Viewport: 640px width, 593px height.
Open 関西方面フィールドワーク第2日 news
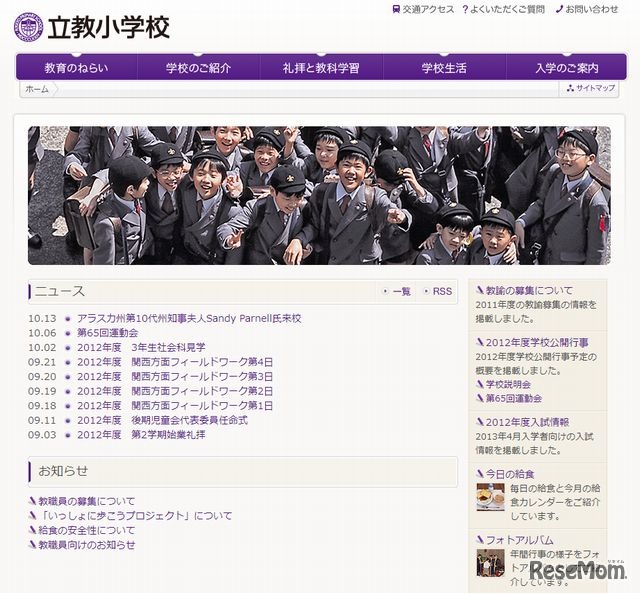click(175, 391)
